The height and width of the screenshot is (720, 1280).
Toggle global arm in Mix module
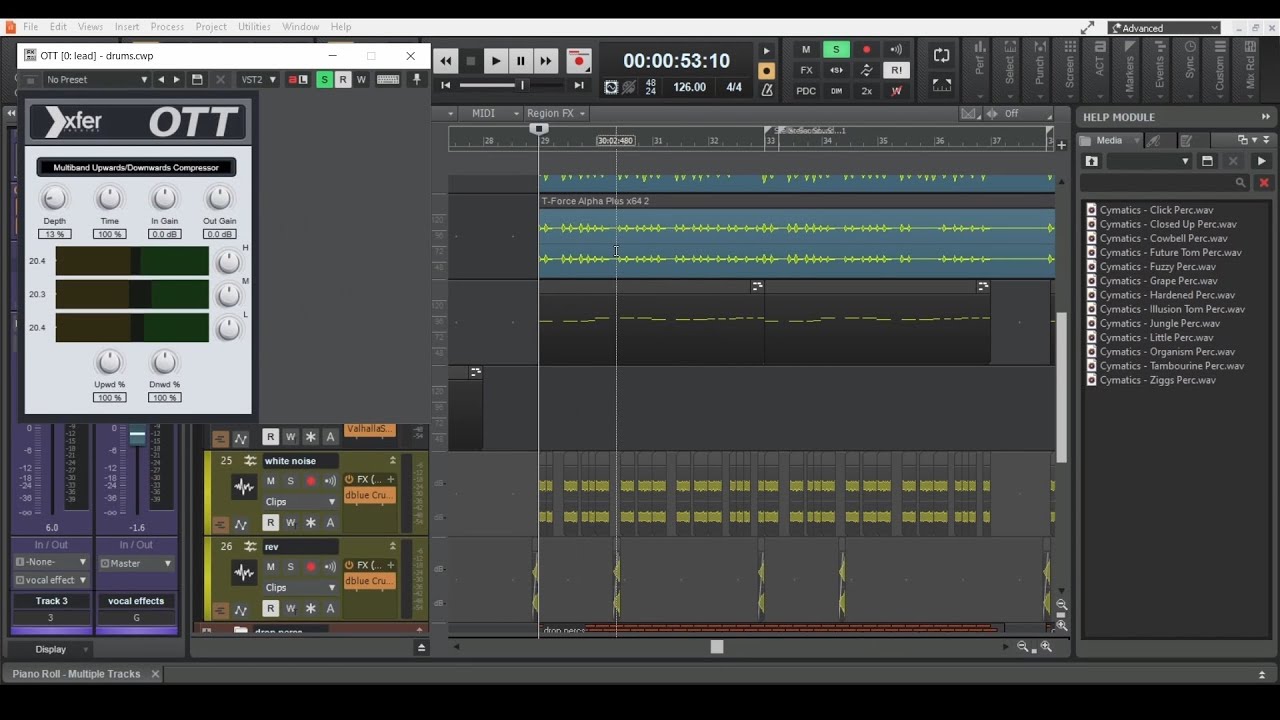point(866,50)
